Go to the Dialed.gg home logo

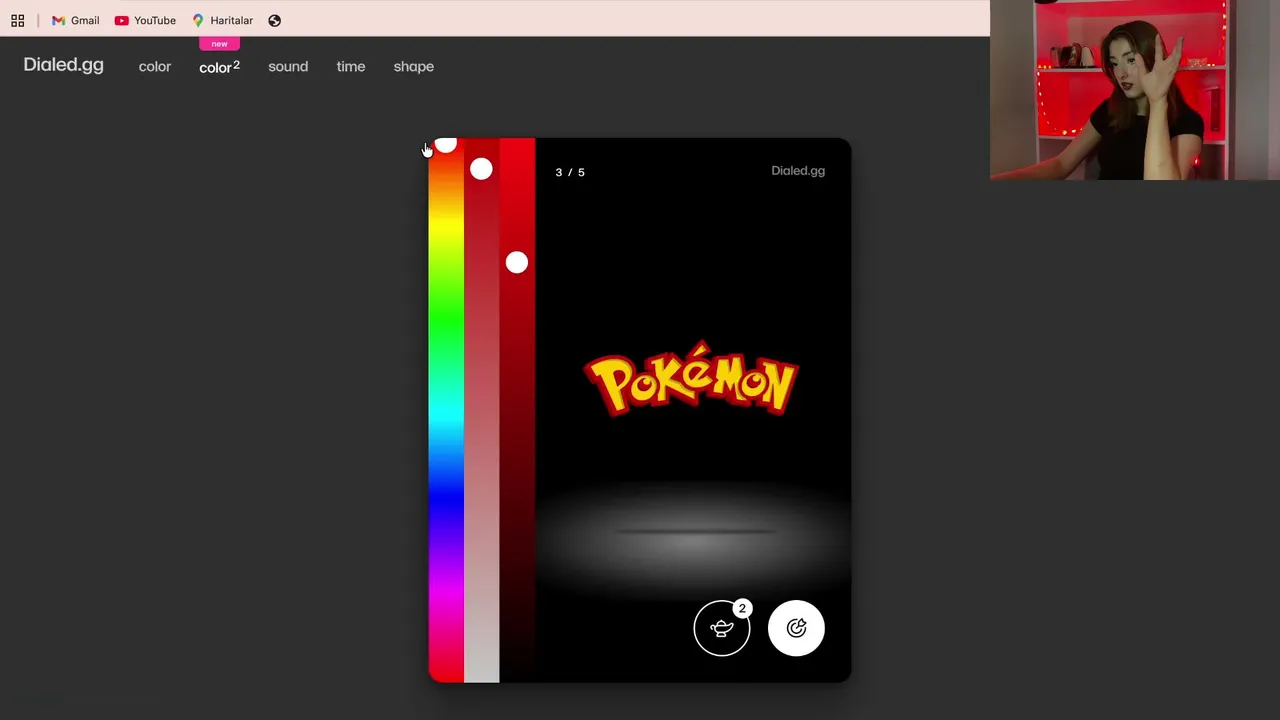click(64, 65)
